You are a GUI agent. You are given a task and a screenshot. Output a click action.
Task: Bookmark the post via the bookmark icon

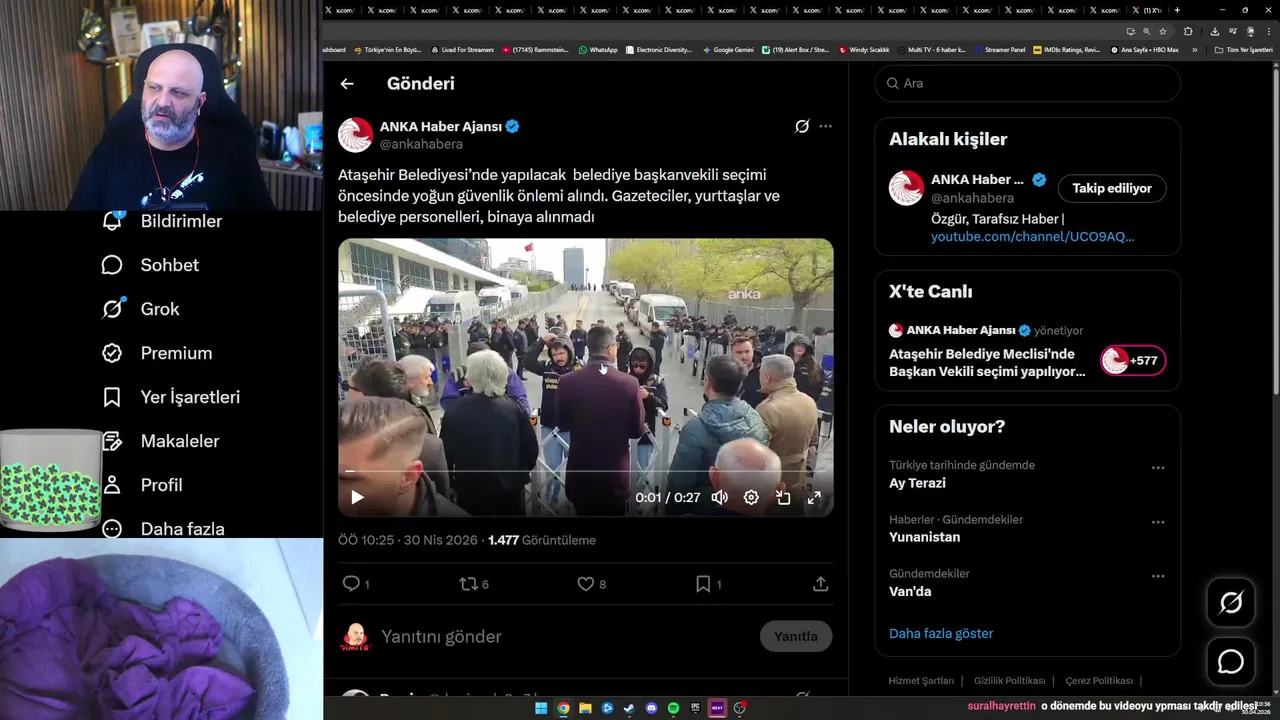pyautogui.click(x=708, y=584)
